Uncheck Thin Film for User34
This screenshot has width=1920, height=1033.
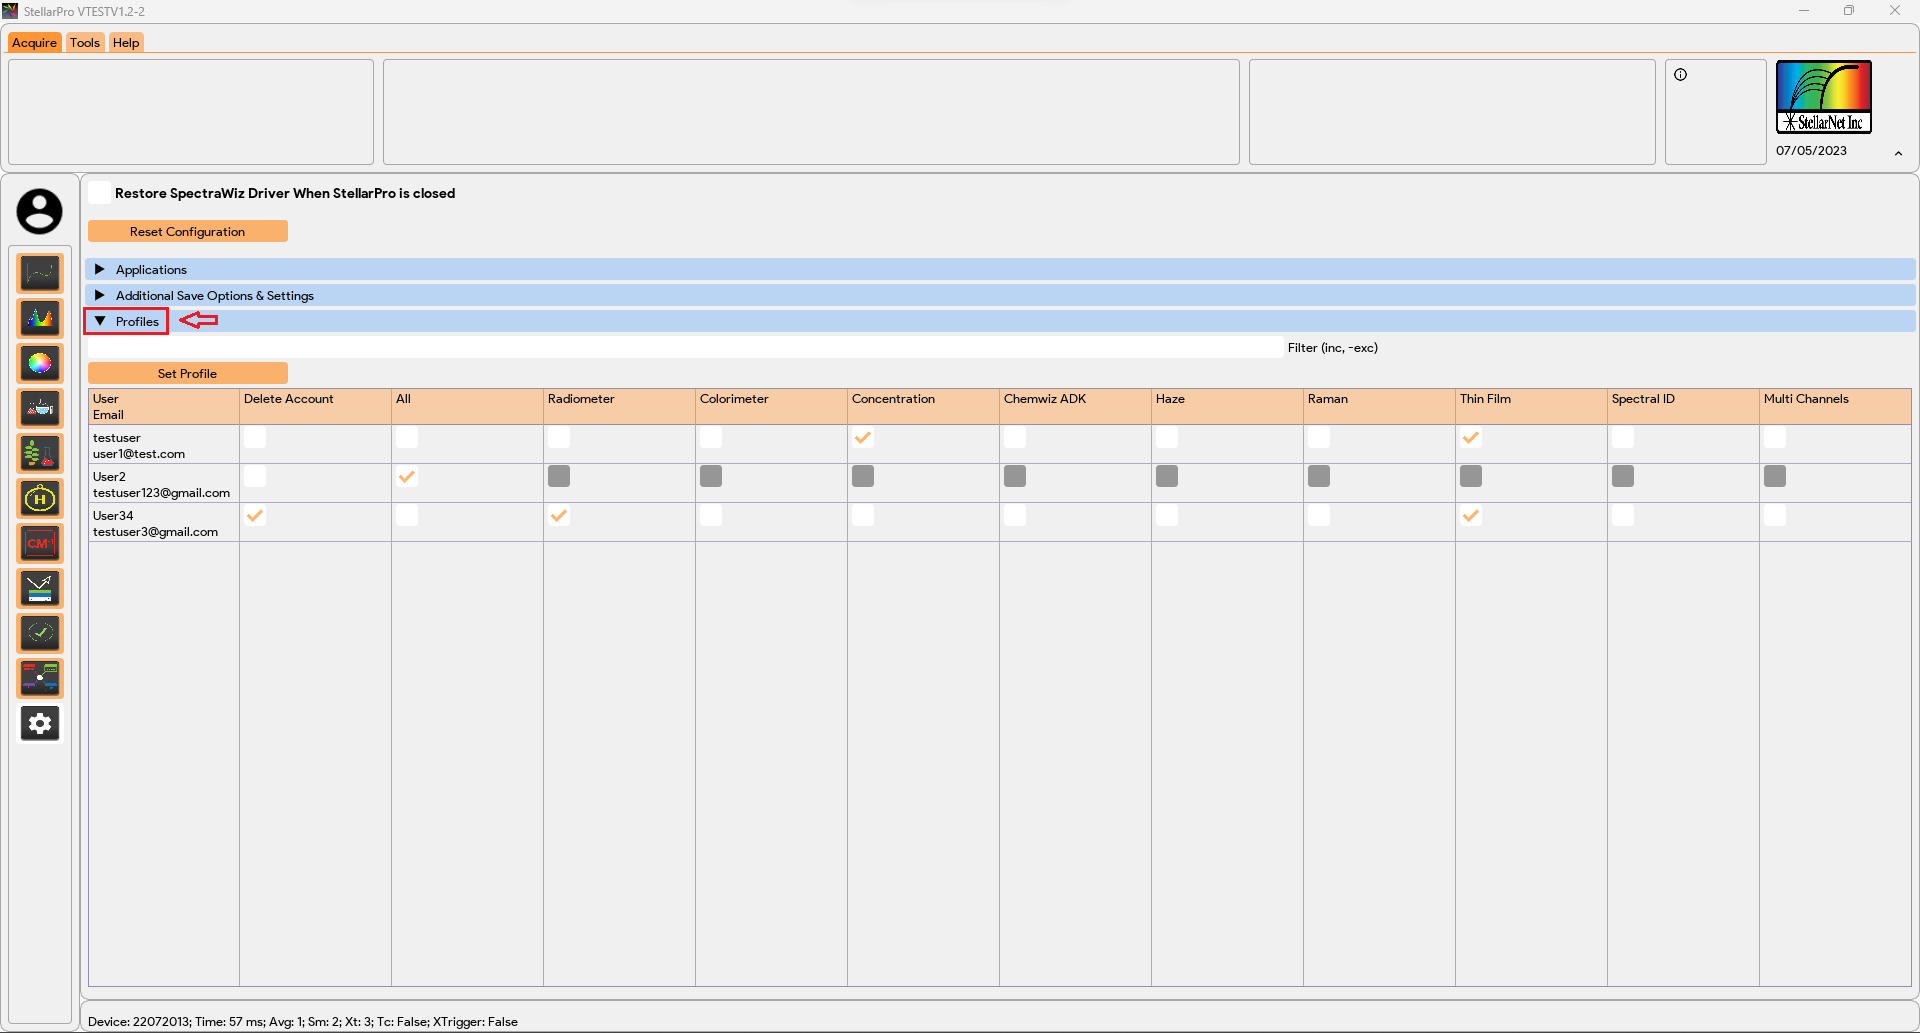click(1472, 516)
